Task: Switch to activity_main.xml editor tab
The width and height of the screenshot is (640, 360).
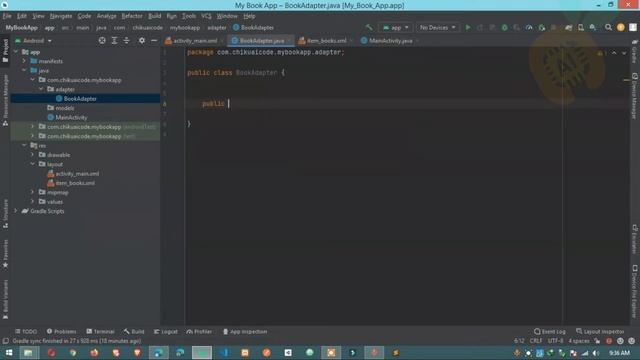Action: click(x=194, y=40)
